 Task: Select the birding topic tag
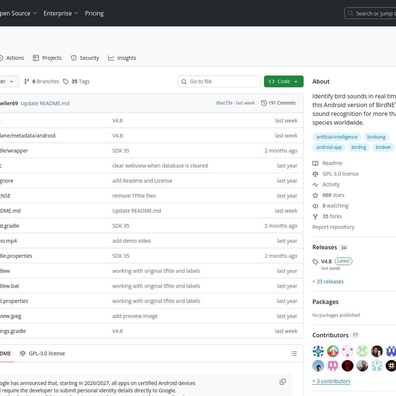[359, 147]
